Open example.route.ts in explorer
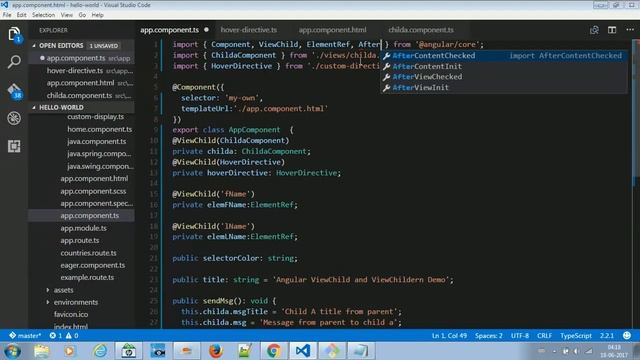This screenshot has width=640, height=360. point(87,278)
